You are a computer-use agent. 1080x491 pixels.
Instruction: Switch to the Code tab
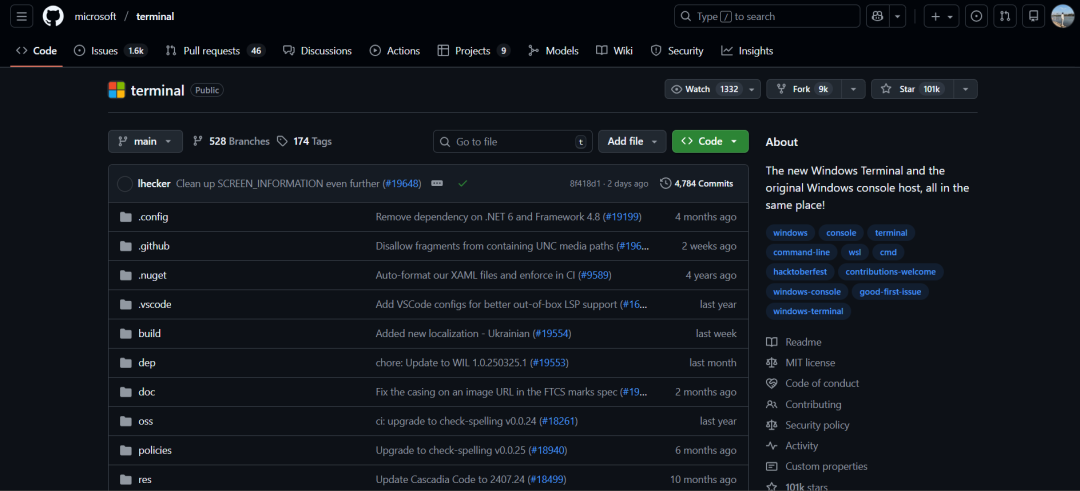point(37,51)
